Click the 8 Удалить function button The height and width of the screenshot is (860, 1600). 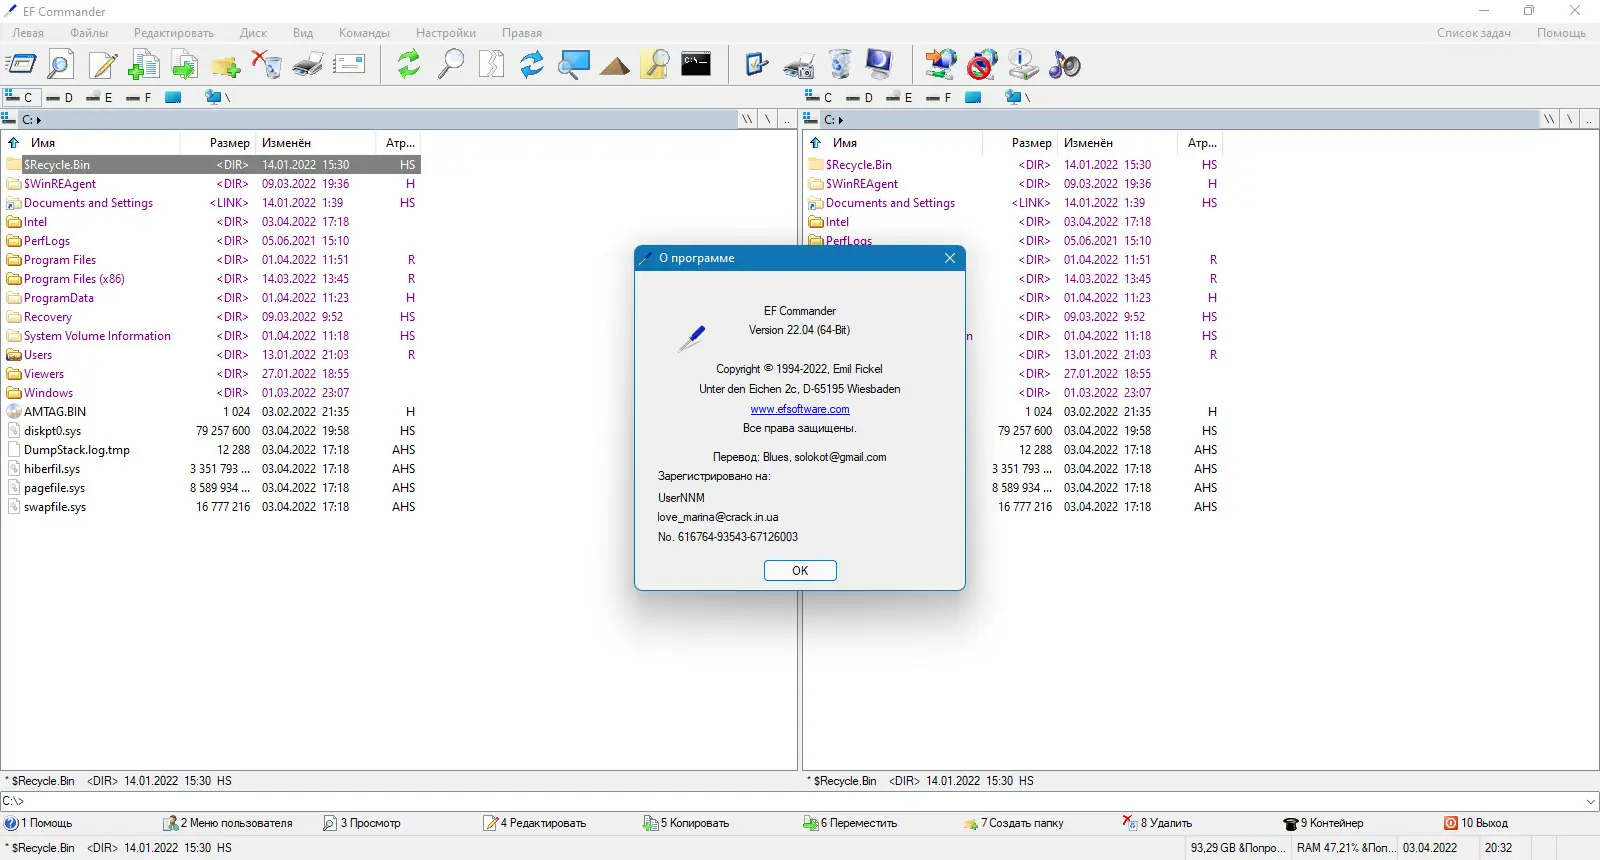pos(1158,823)
